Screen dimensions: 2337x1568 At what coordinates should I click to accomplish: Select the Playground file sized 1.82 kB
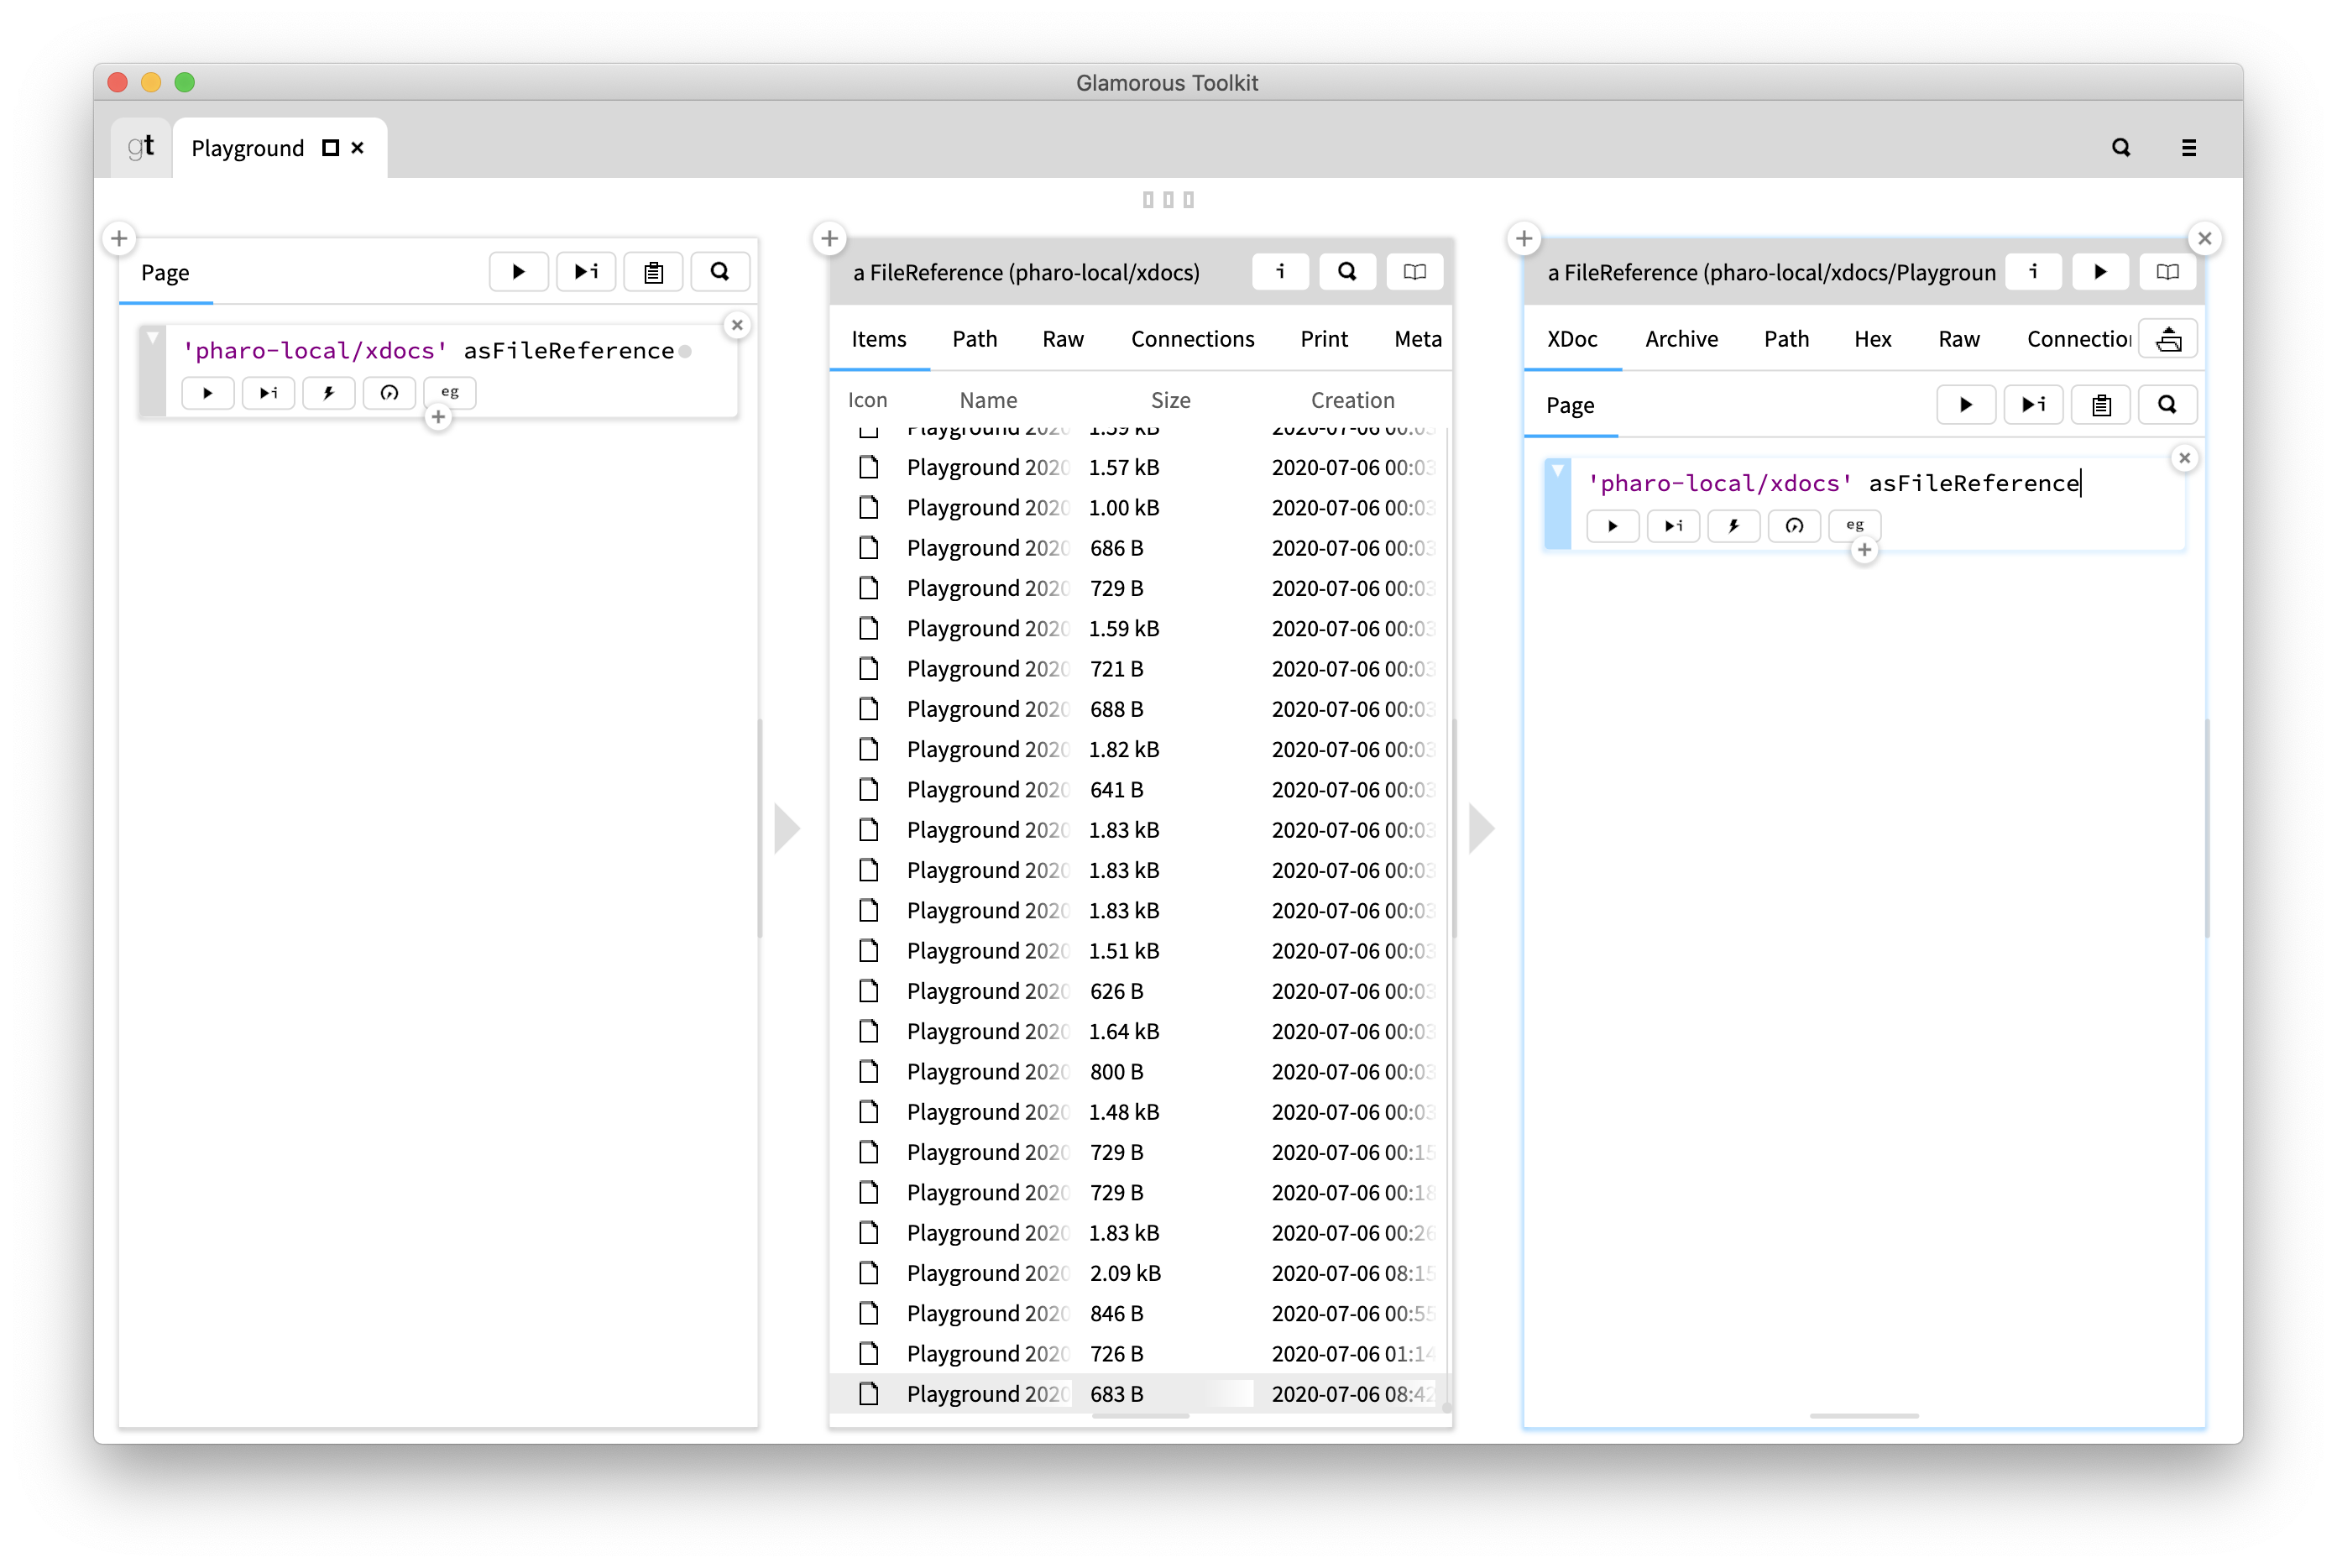pos(1139,750)
